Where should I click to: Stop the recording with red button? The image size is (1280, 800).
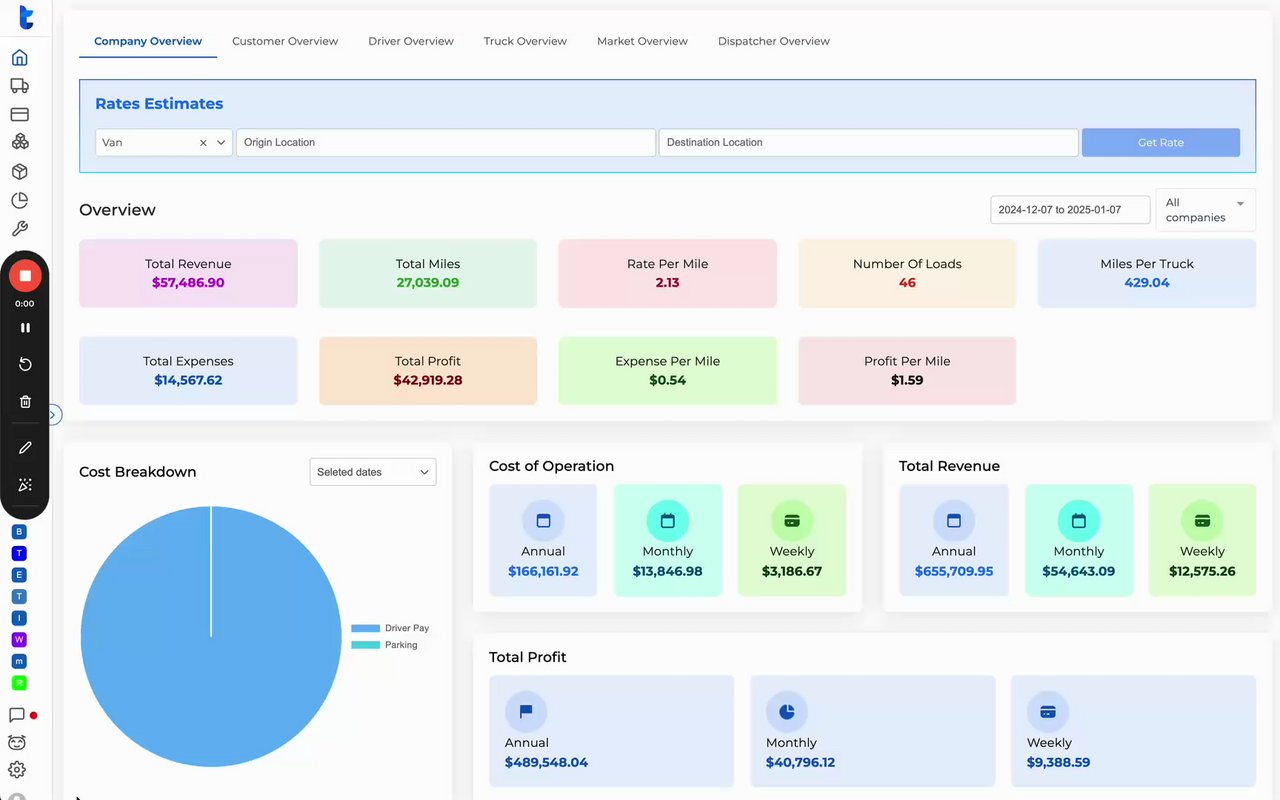click(x=25, y=276)
